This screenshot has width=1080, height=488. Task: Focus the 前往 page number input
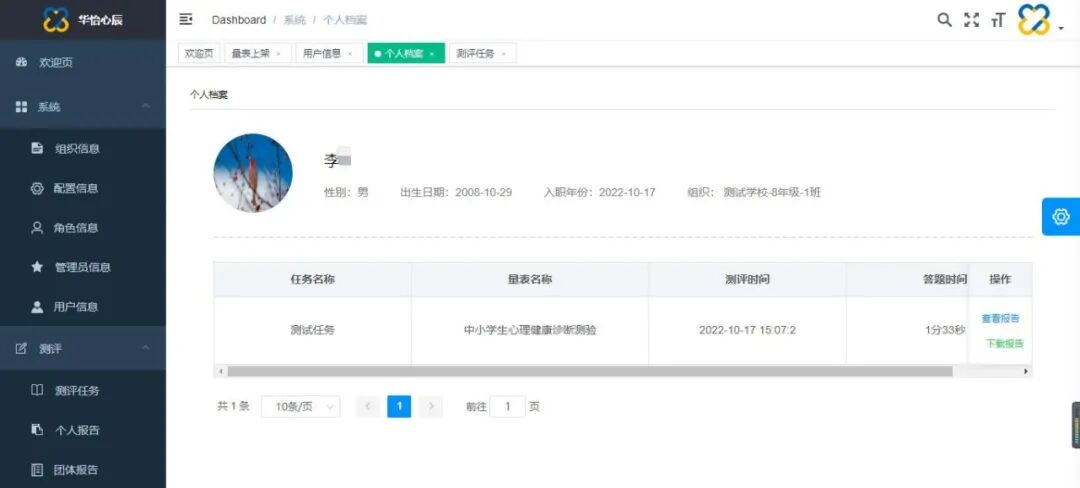coord(508,407)
